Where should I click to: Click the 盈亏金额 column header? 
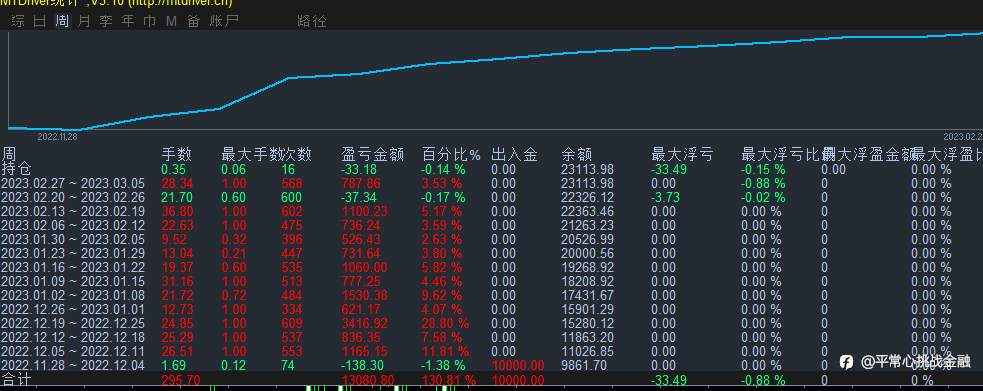372,154
